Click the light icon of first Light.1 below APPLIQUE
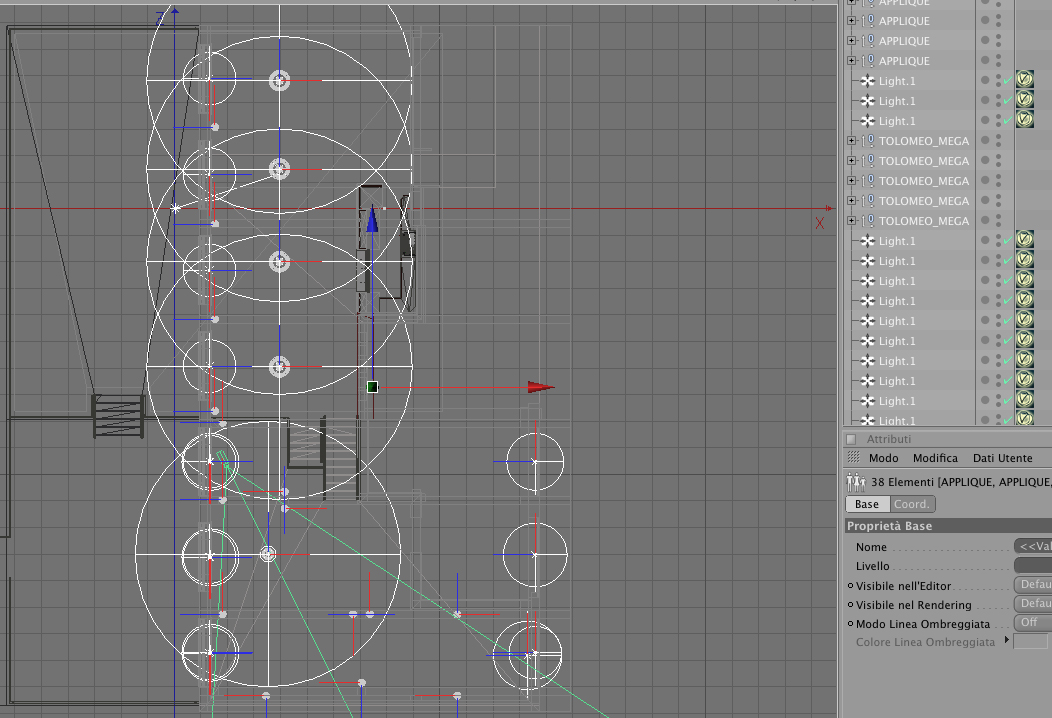 pyautogui.click(x=867, y=81)
